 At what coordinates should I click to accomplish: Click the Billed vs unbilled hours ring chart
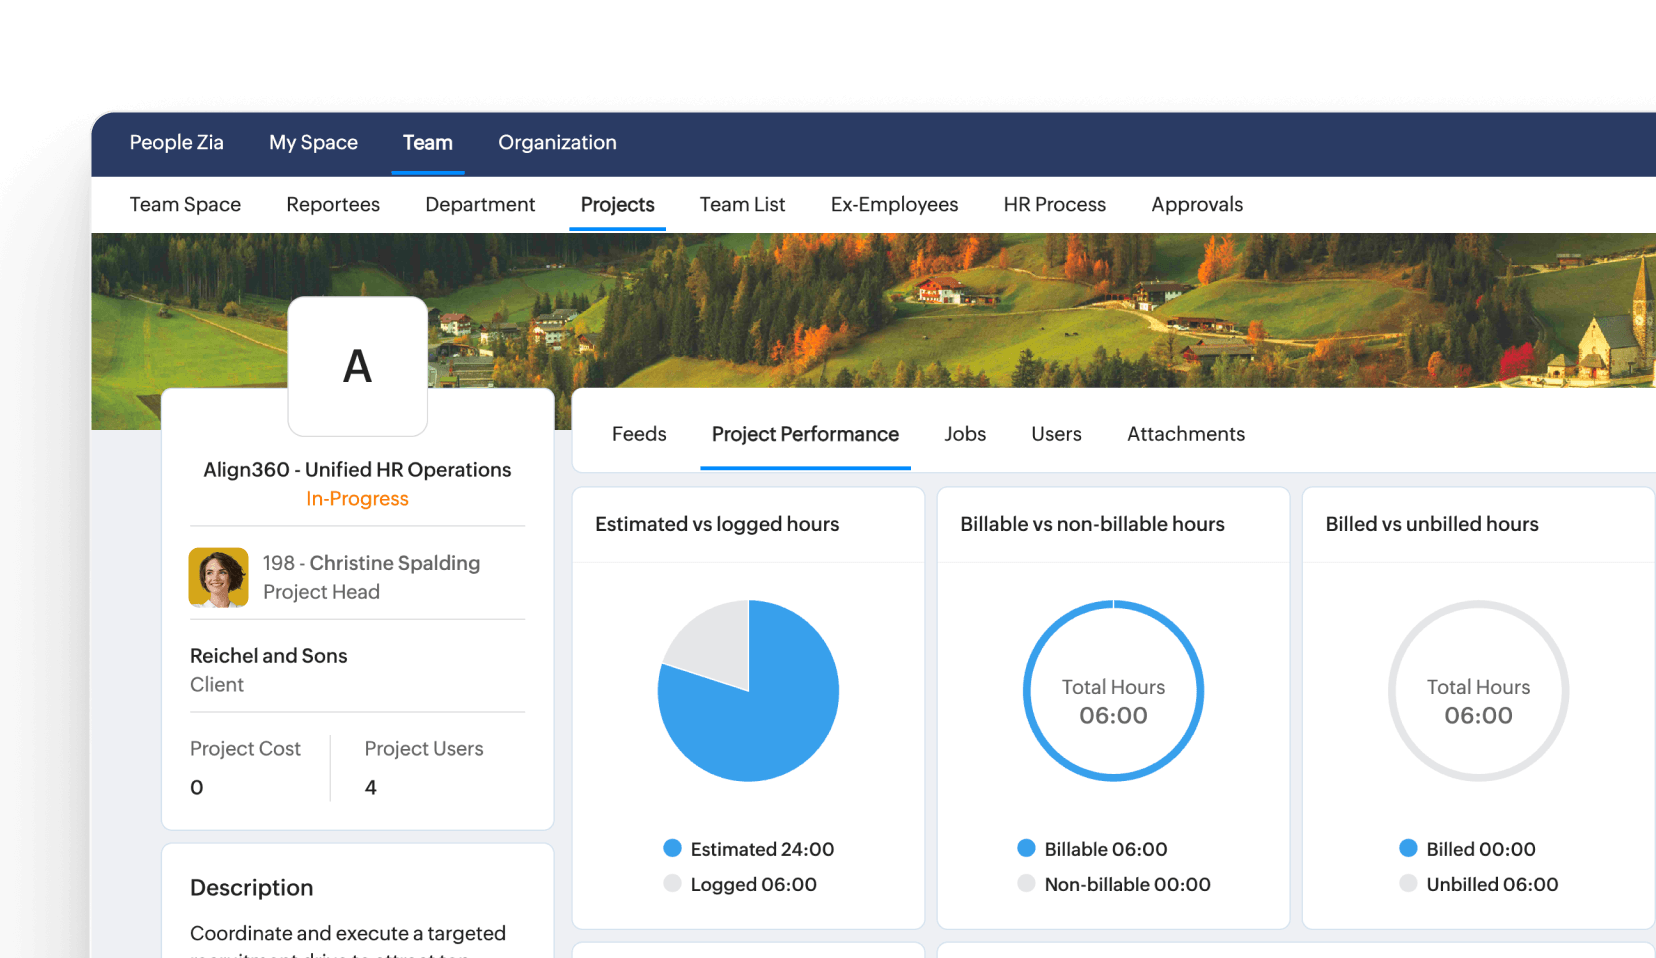(x=1478, y=690)
